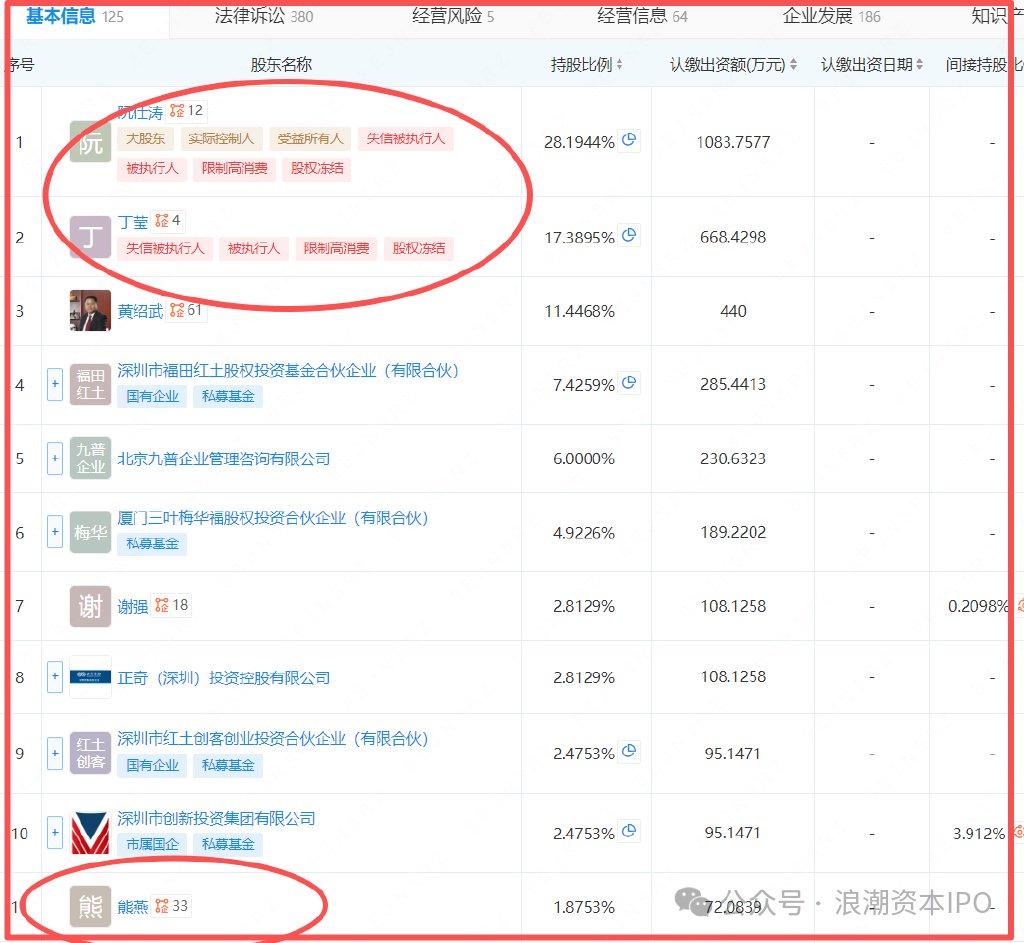Expand row 6 厦门三叶梅华福 details

(55, 532)
